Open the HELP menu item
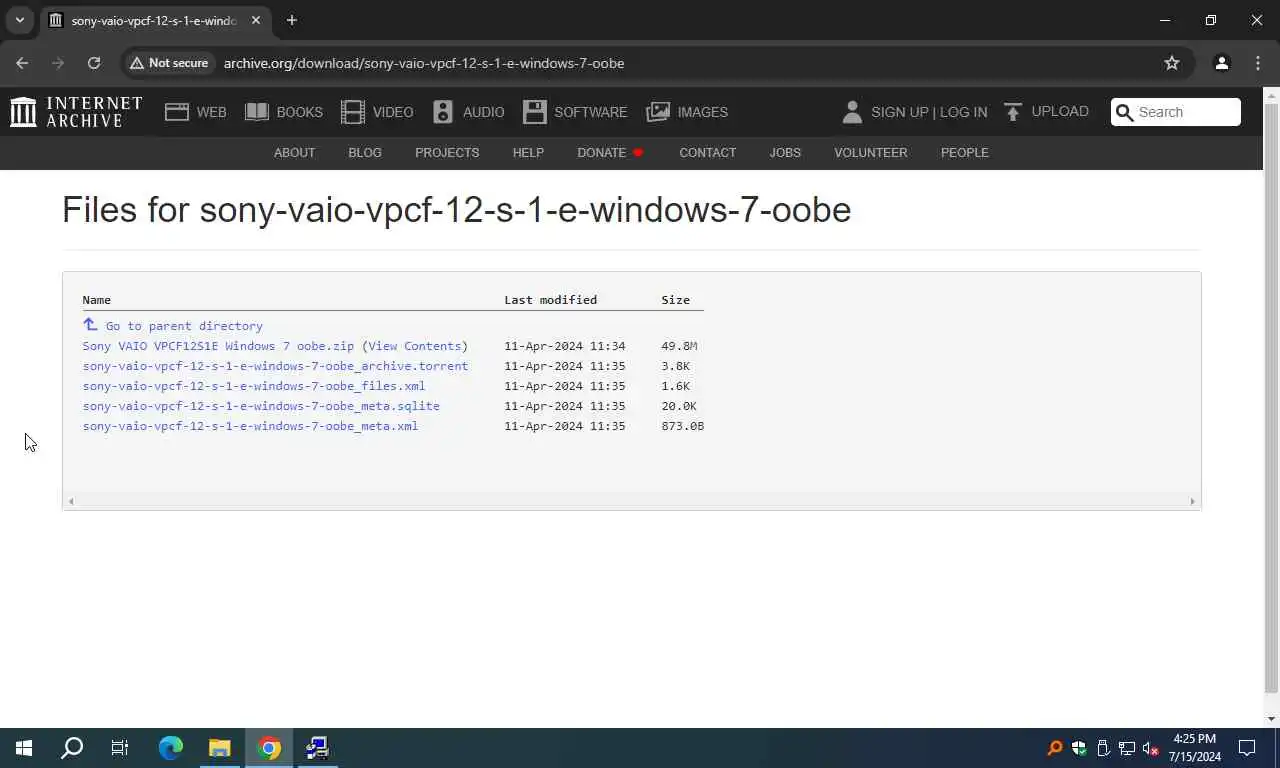 pos(528,153)
